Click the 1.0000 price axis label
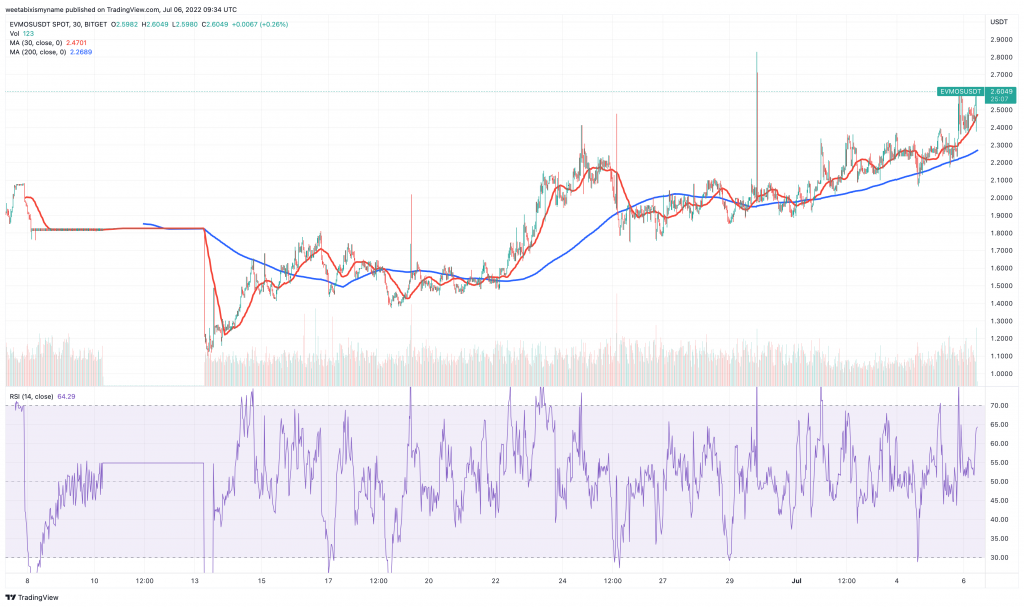Image resolution: width=1024 pixels, height=607 pixels. coord(1001,374)
